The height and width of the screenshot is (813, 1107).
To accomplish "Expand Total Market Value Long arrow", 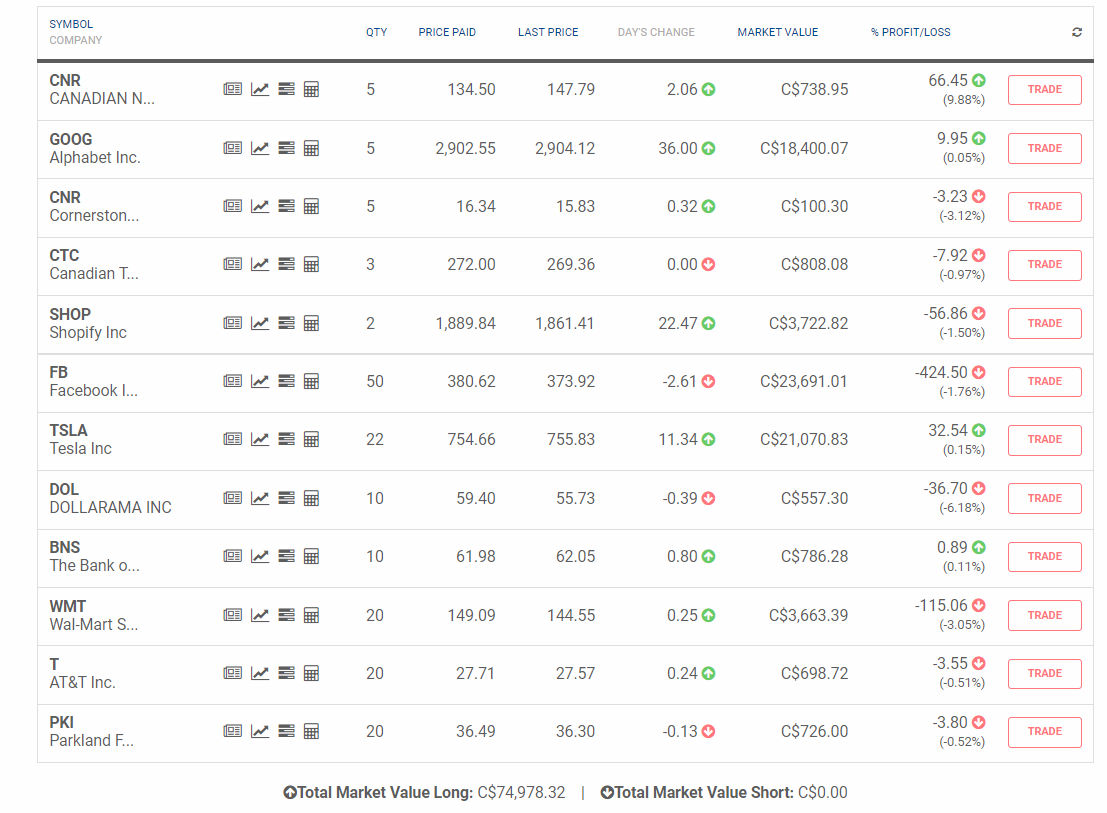I will click(289, 793).
